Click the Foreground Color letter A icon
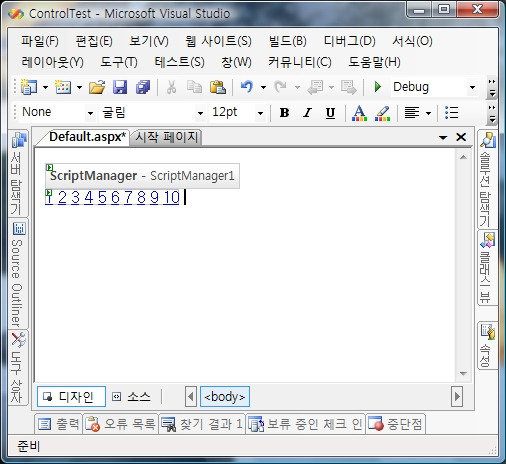Viewport: 506px width, 464px height. tap(359, 113)
